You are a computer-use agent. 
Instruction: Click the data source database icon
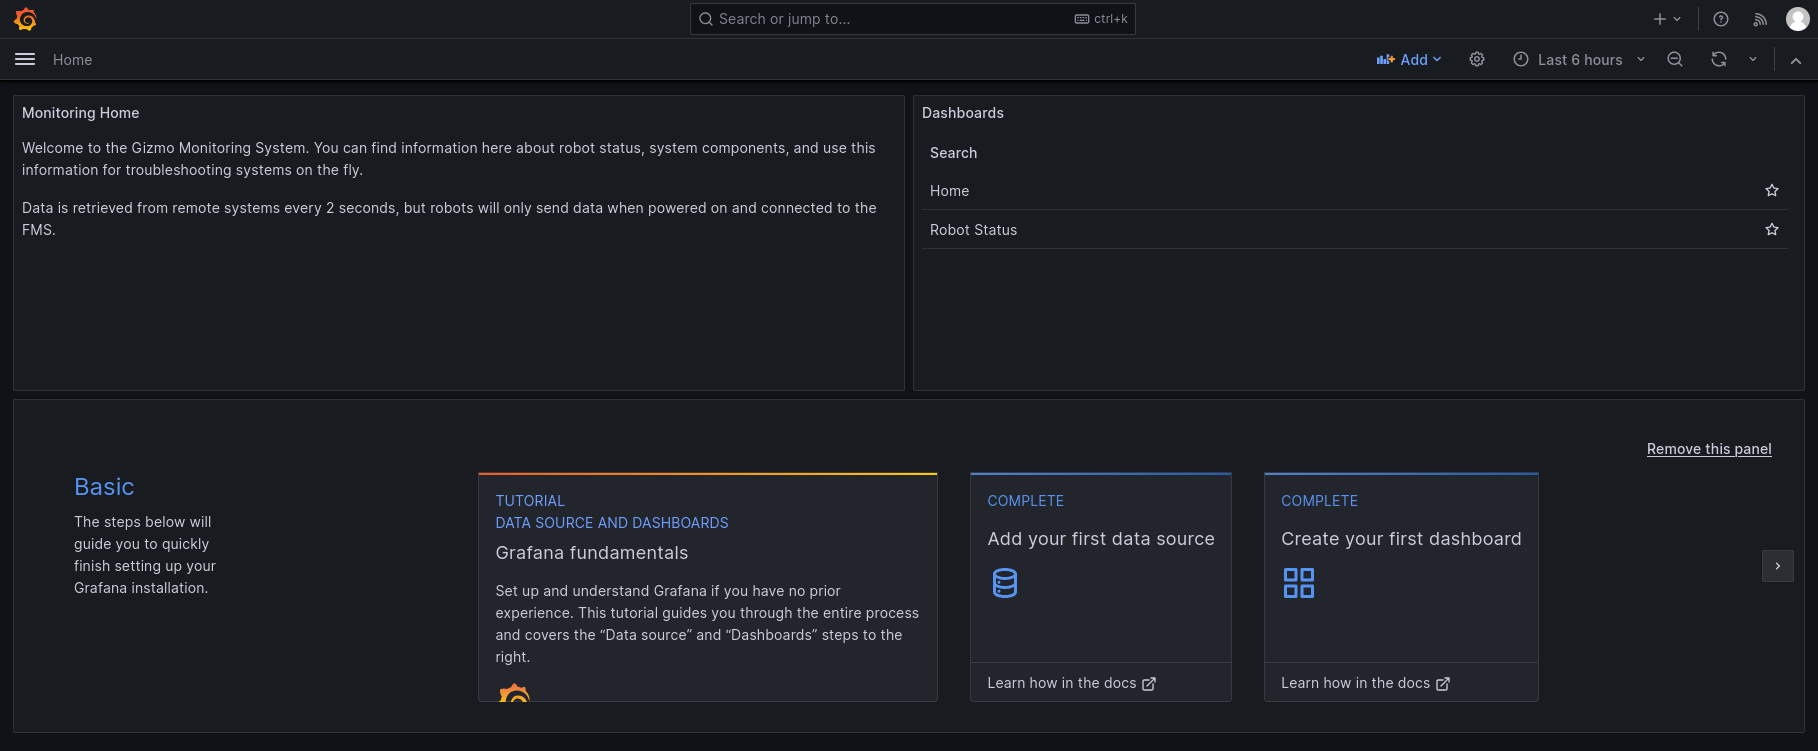tap(1005, 583)
